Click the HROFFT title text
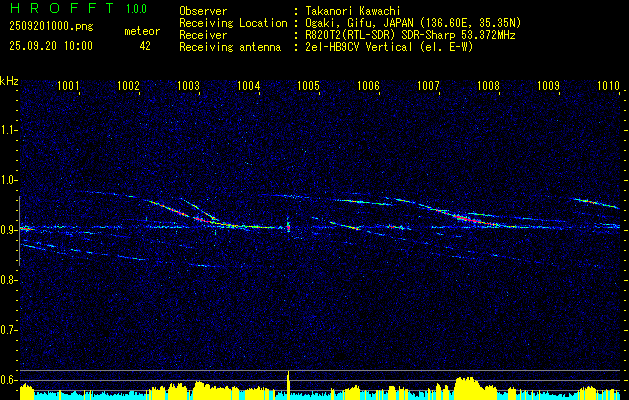This screenshot has height=400, width=629. pos(62,8)
